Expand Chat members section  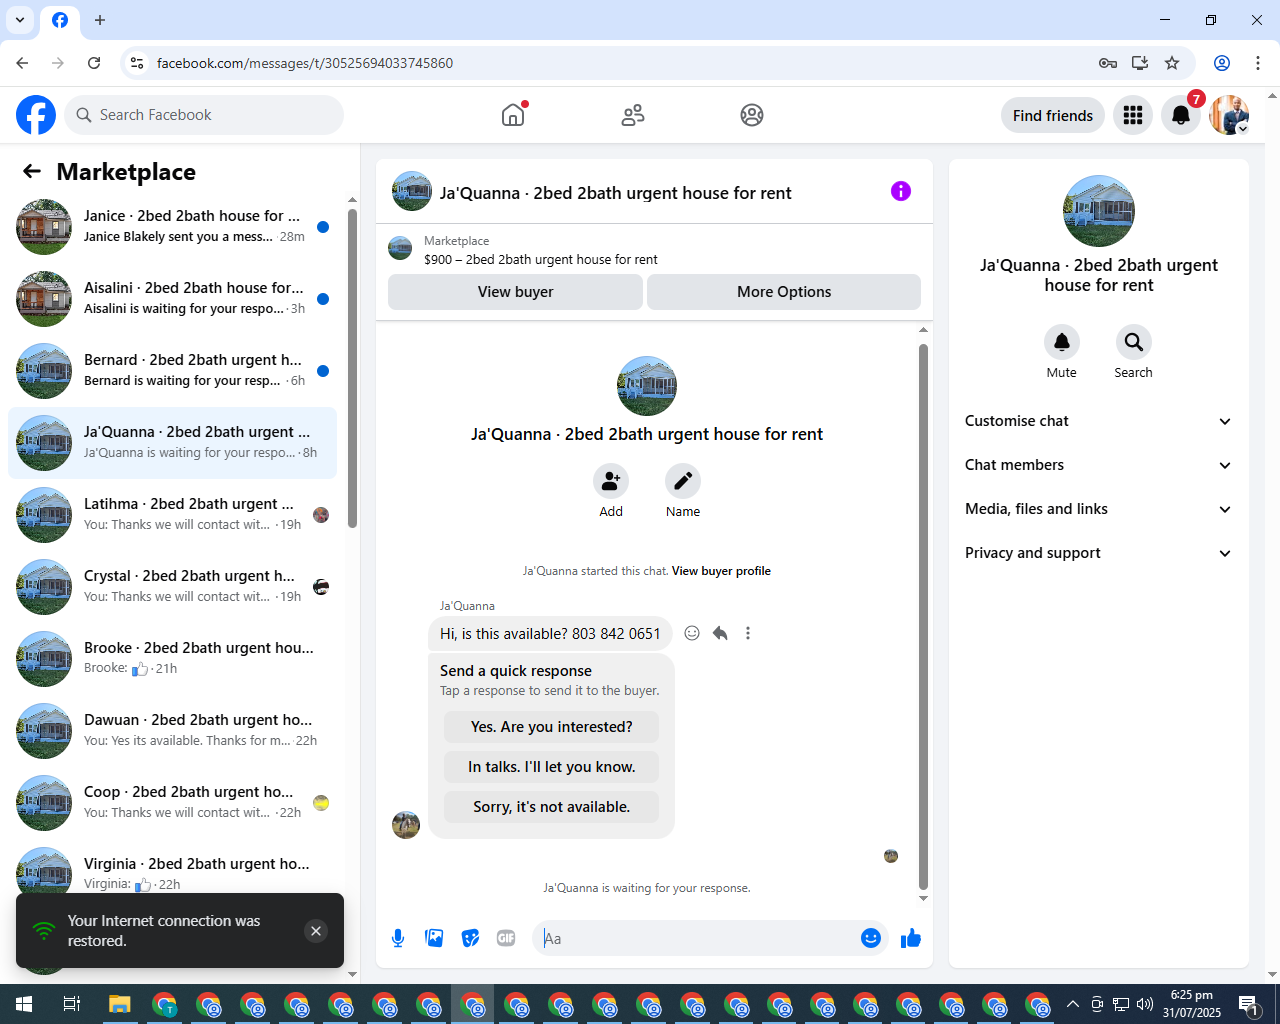(x=1098, y=465)
